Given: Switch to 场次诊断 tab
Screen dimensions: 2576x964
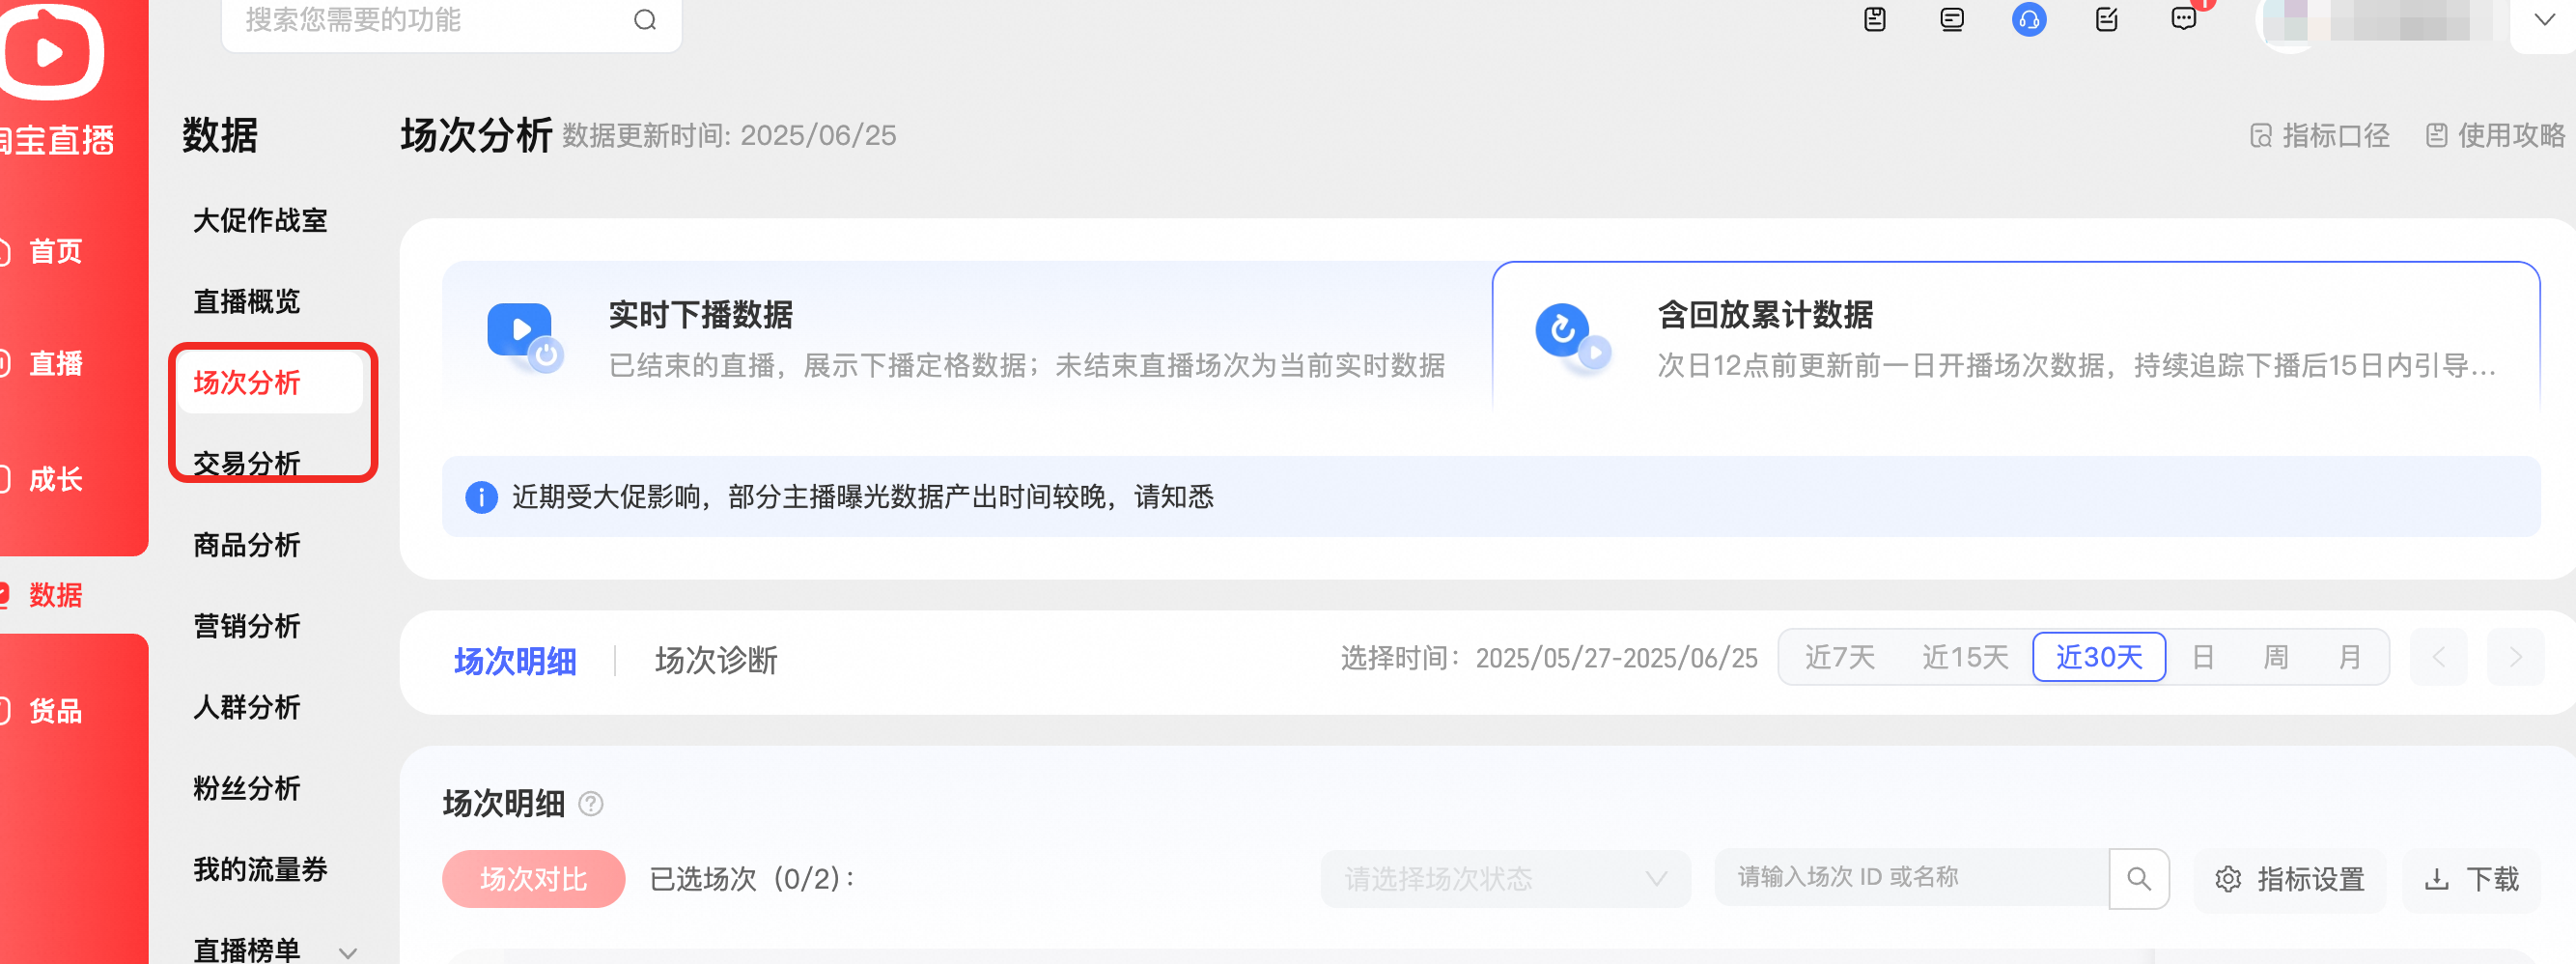Looking at the screenshot, I should pos(716,661).
